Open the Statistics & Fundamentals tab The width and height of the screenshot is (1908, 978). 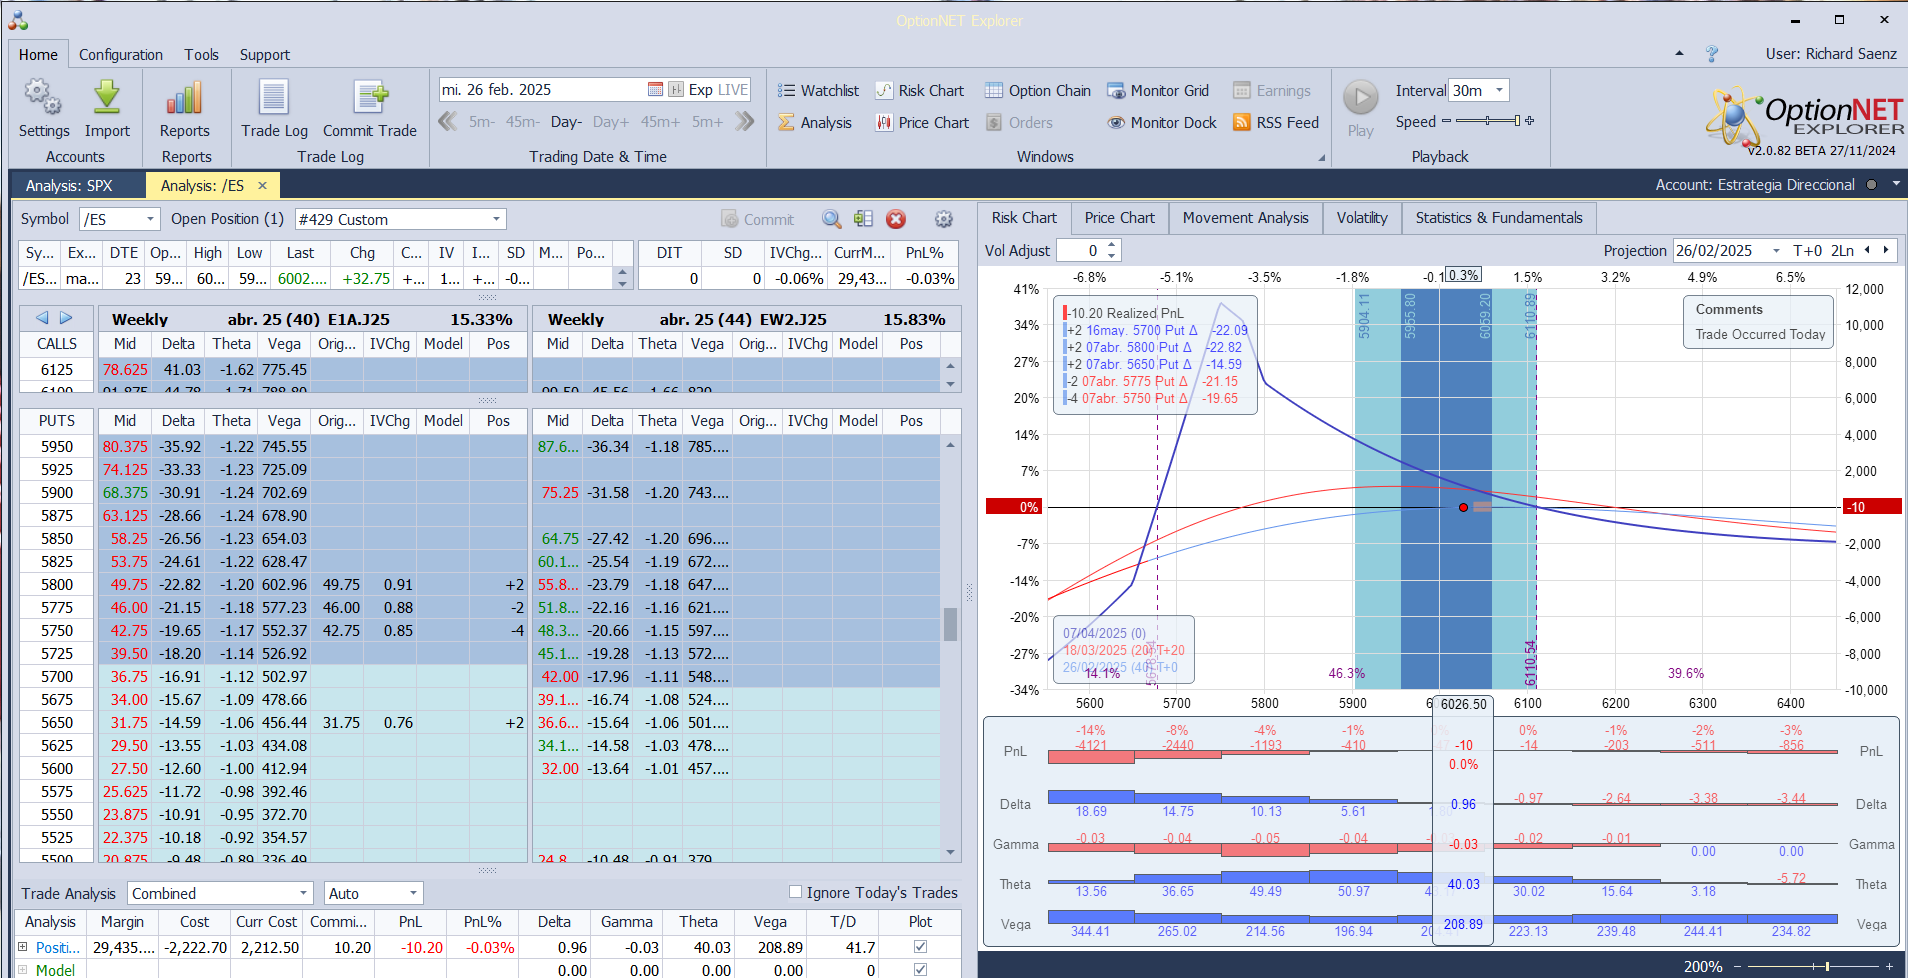tap(1499, 218)
